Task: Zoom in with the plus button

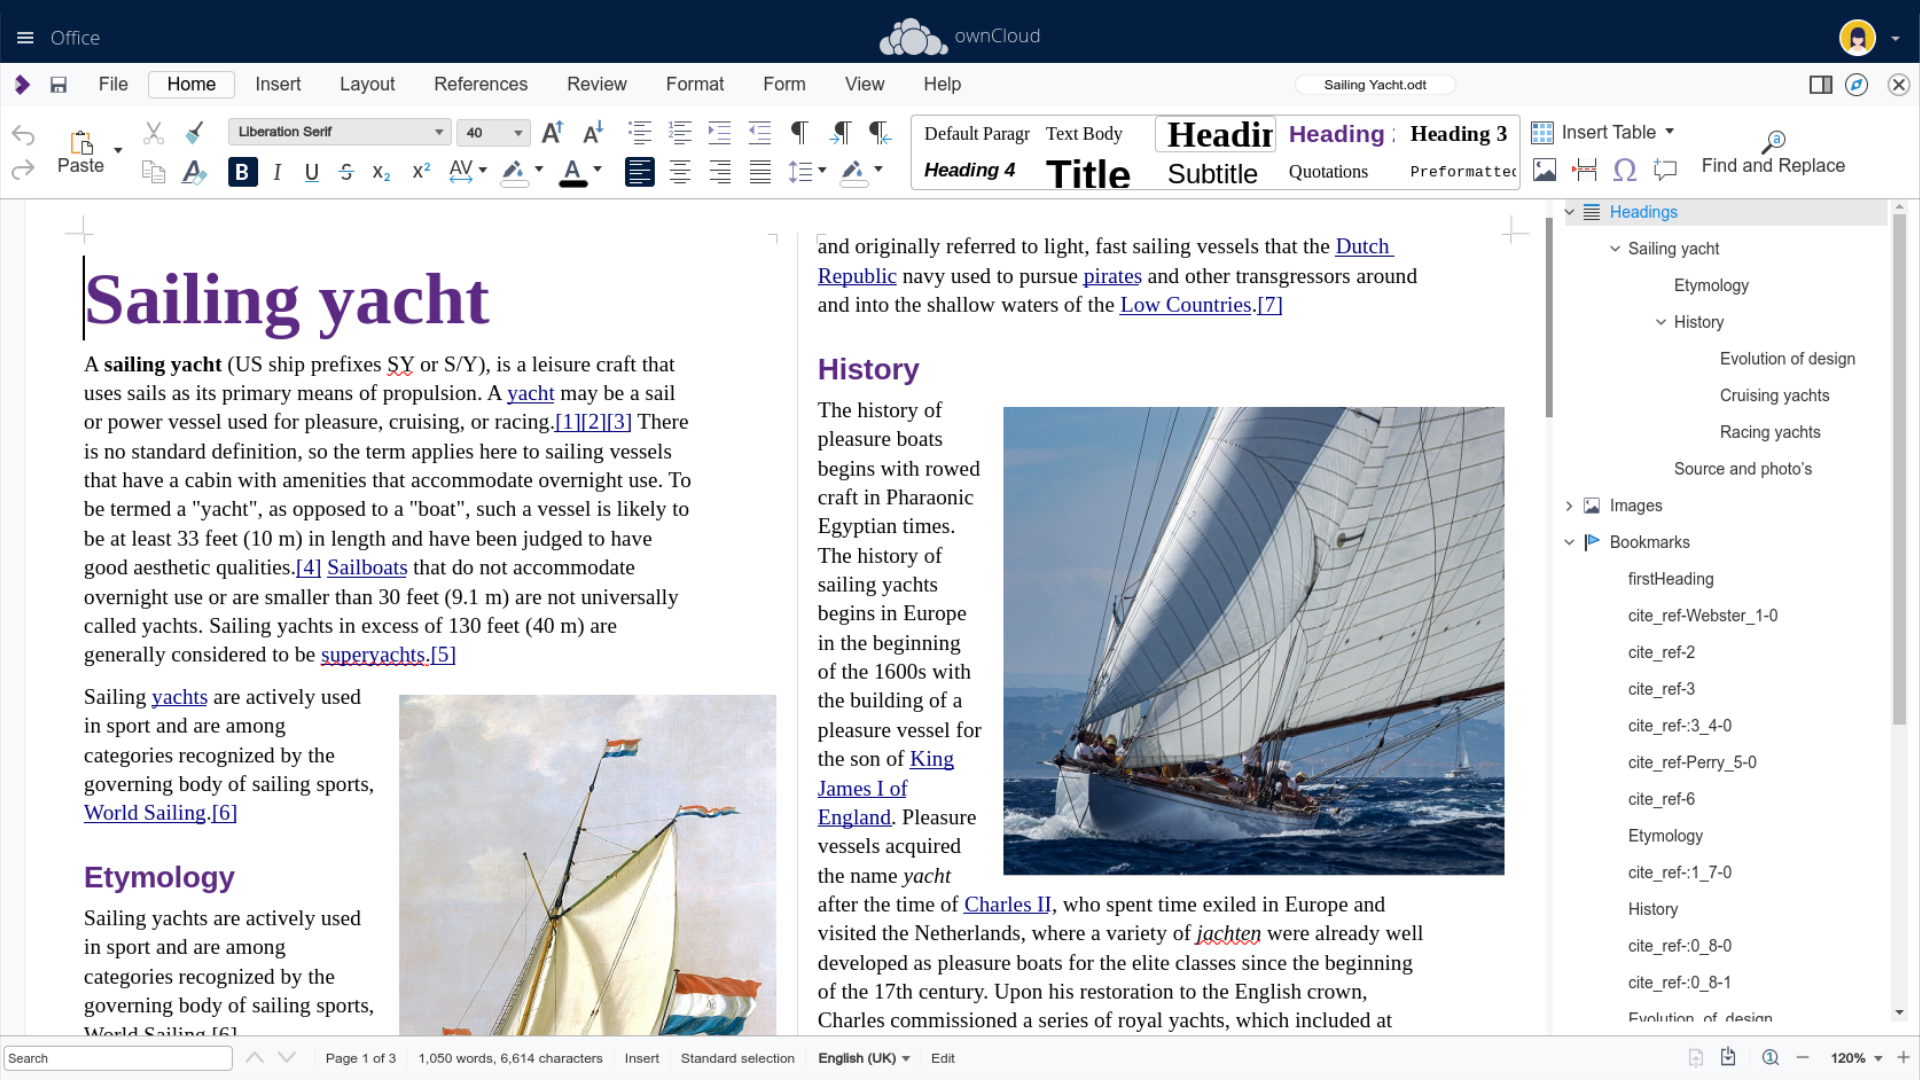Action: 1903,1057
